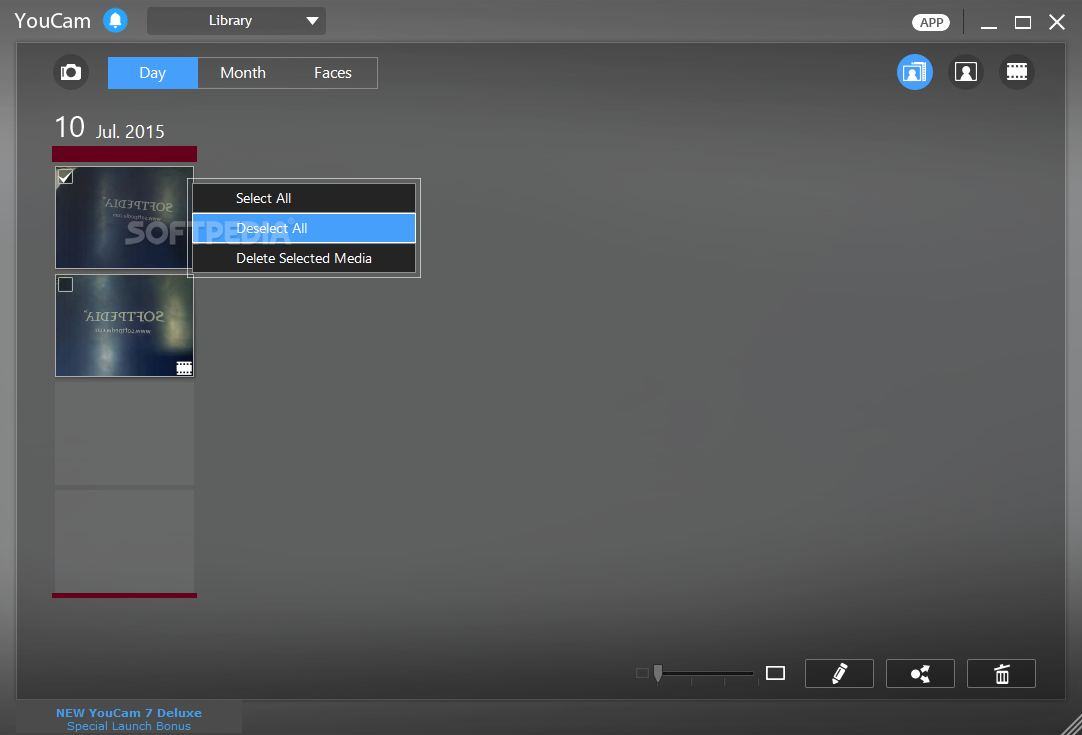Click small thumbnail size icon left of the slider

(642, 673)
